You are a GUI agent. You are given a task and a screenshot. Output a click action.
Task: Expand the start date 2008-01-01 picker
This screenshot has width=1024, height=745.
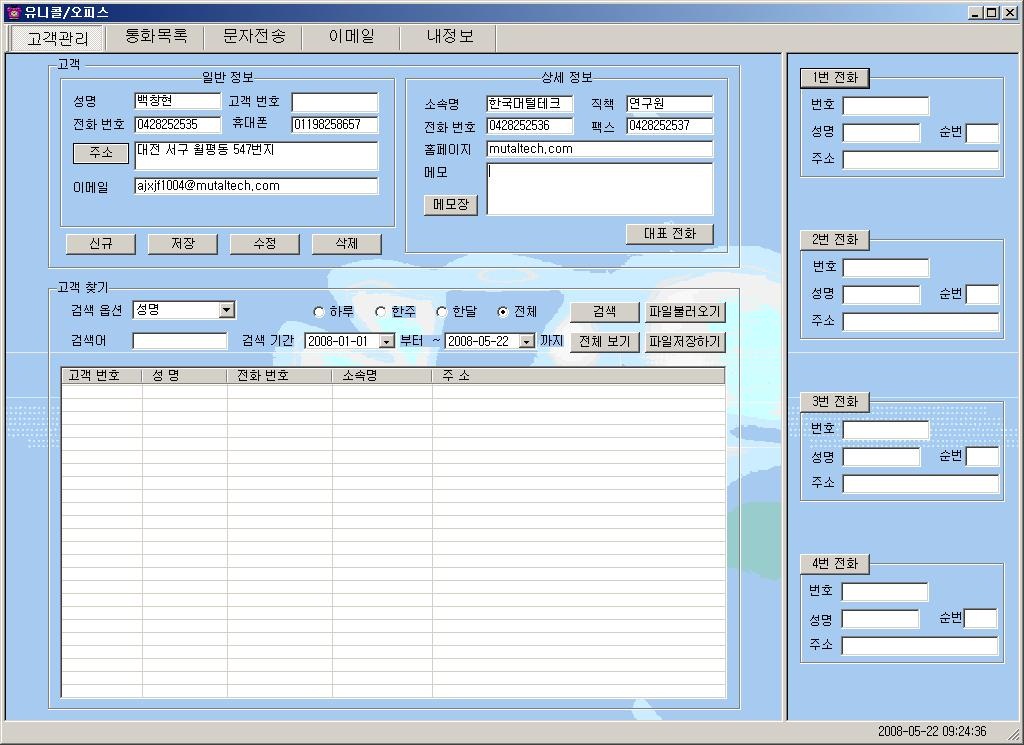tap(386, 342)
